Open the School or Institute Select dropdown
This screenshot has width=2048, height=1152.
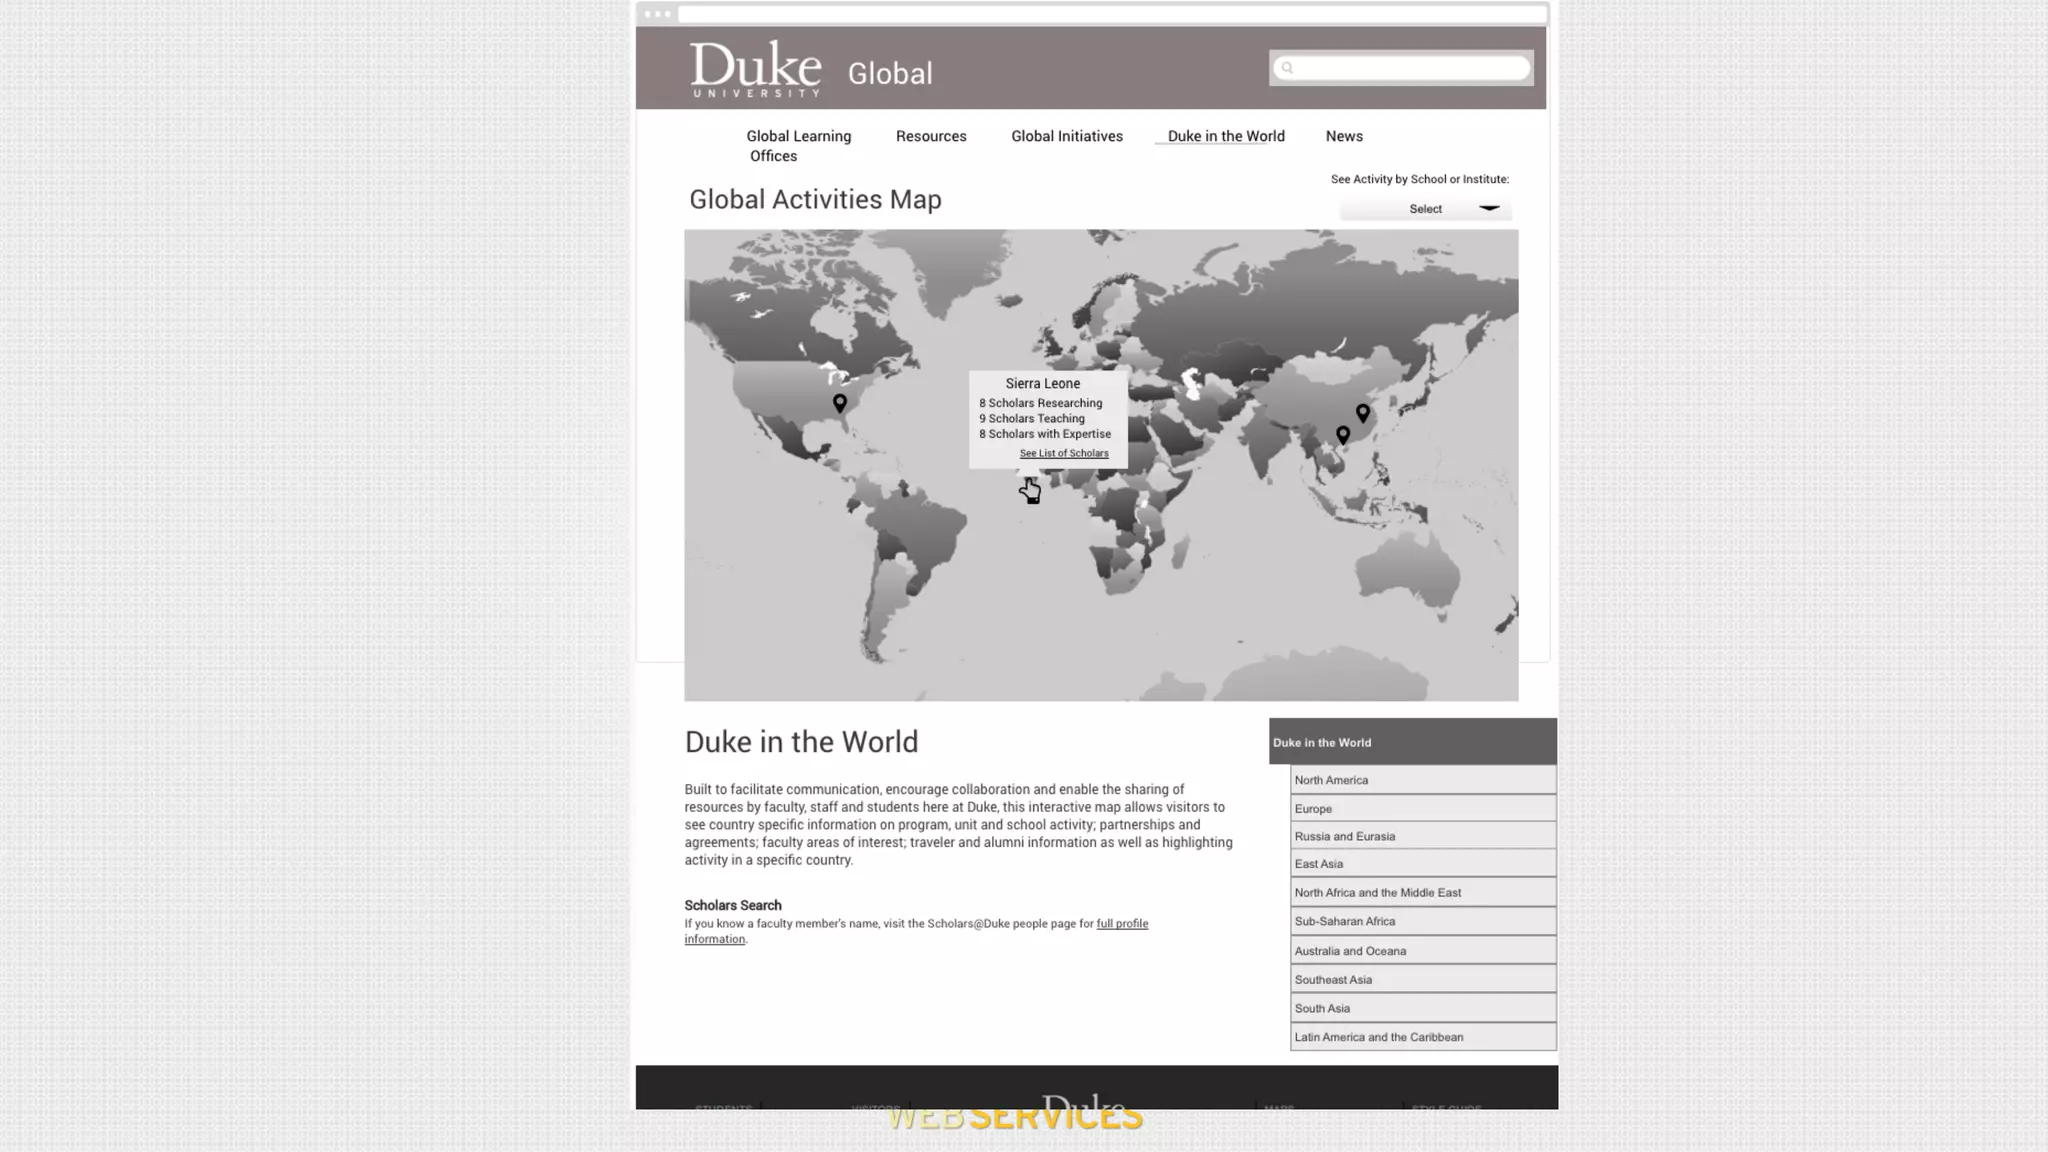point(1425,209)
